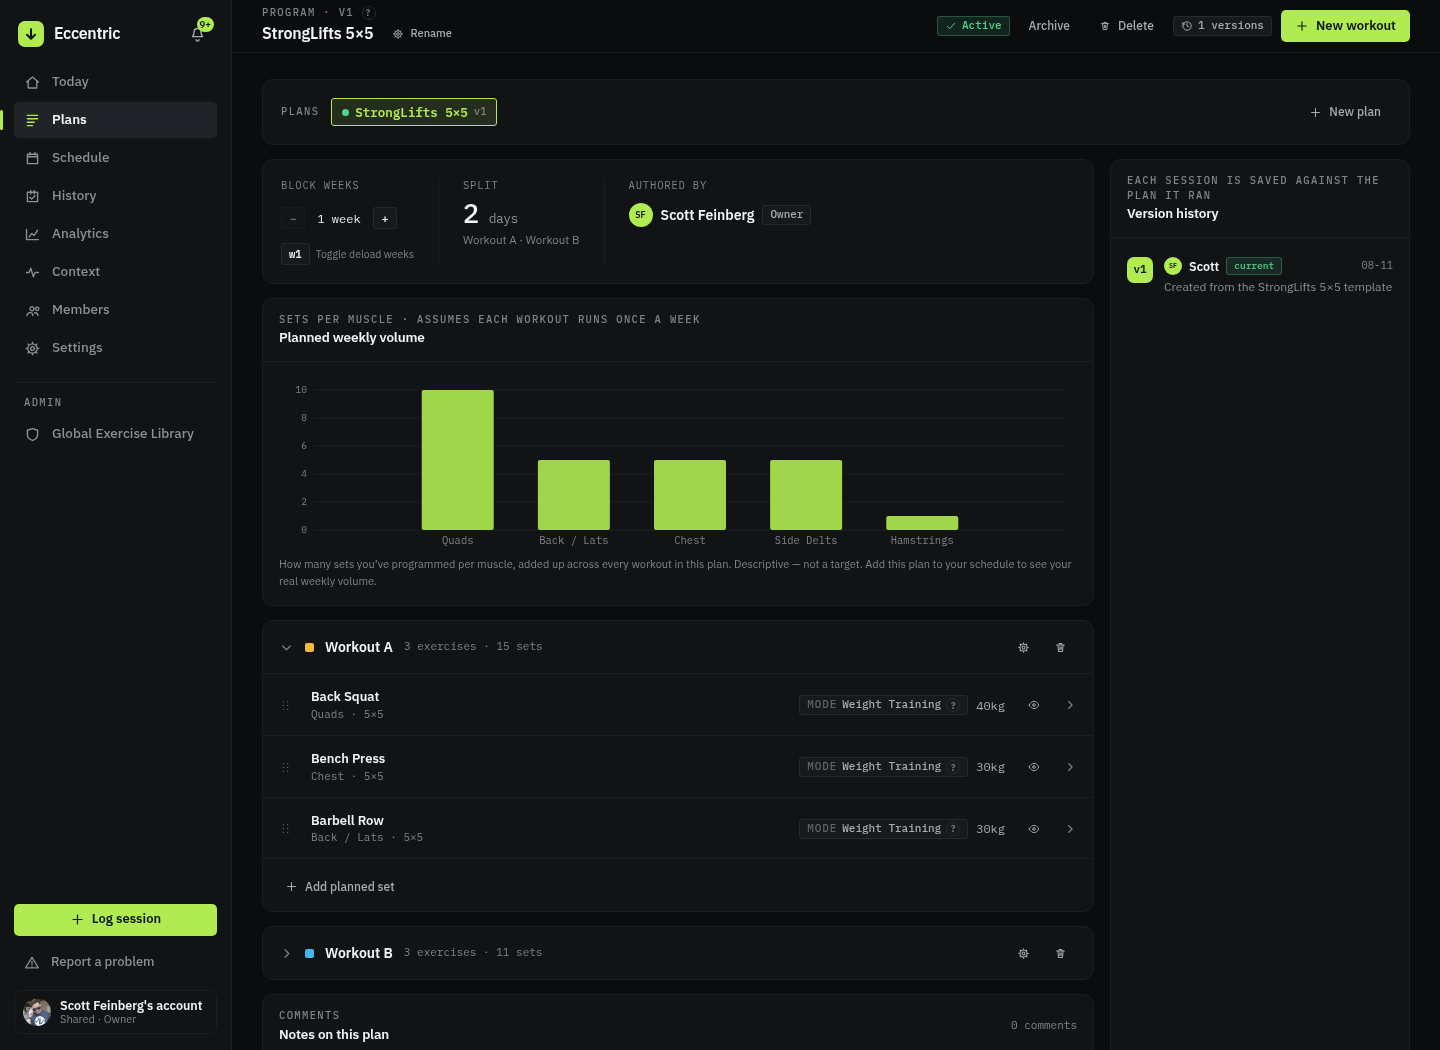
Task: Grab the Barbell Row drag handle
Action: (x=286, y=829)
